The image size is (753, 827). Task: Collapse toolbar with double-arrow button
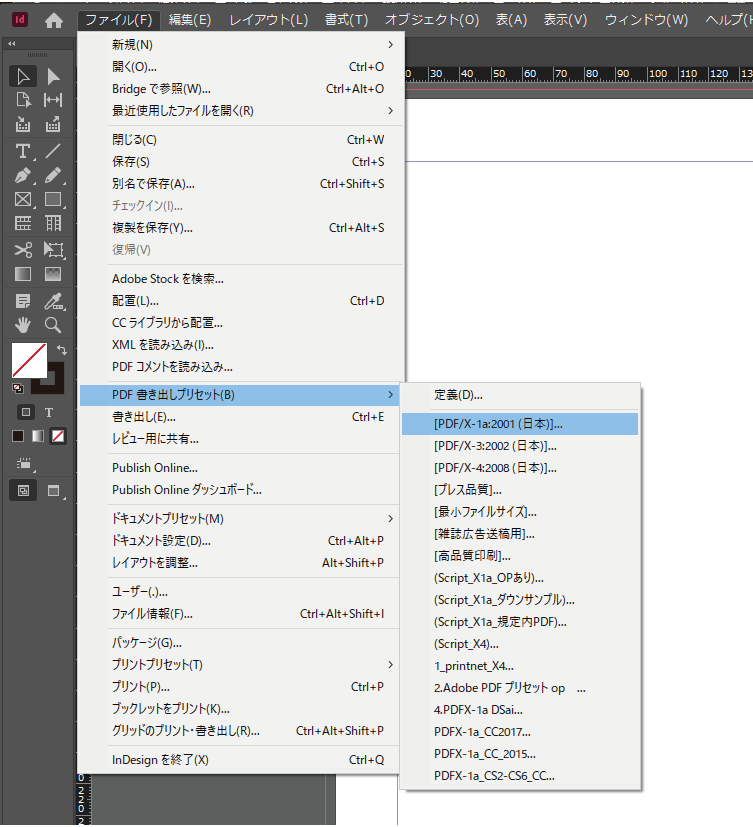(x=12, y=44)
